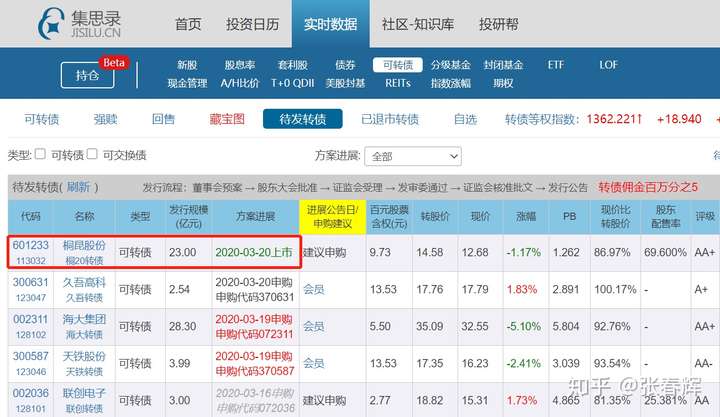Open 美股封基 in the navigation
The image size is (720, 417).
click(x=345, y=83)
